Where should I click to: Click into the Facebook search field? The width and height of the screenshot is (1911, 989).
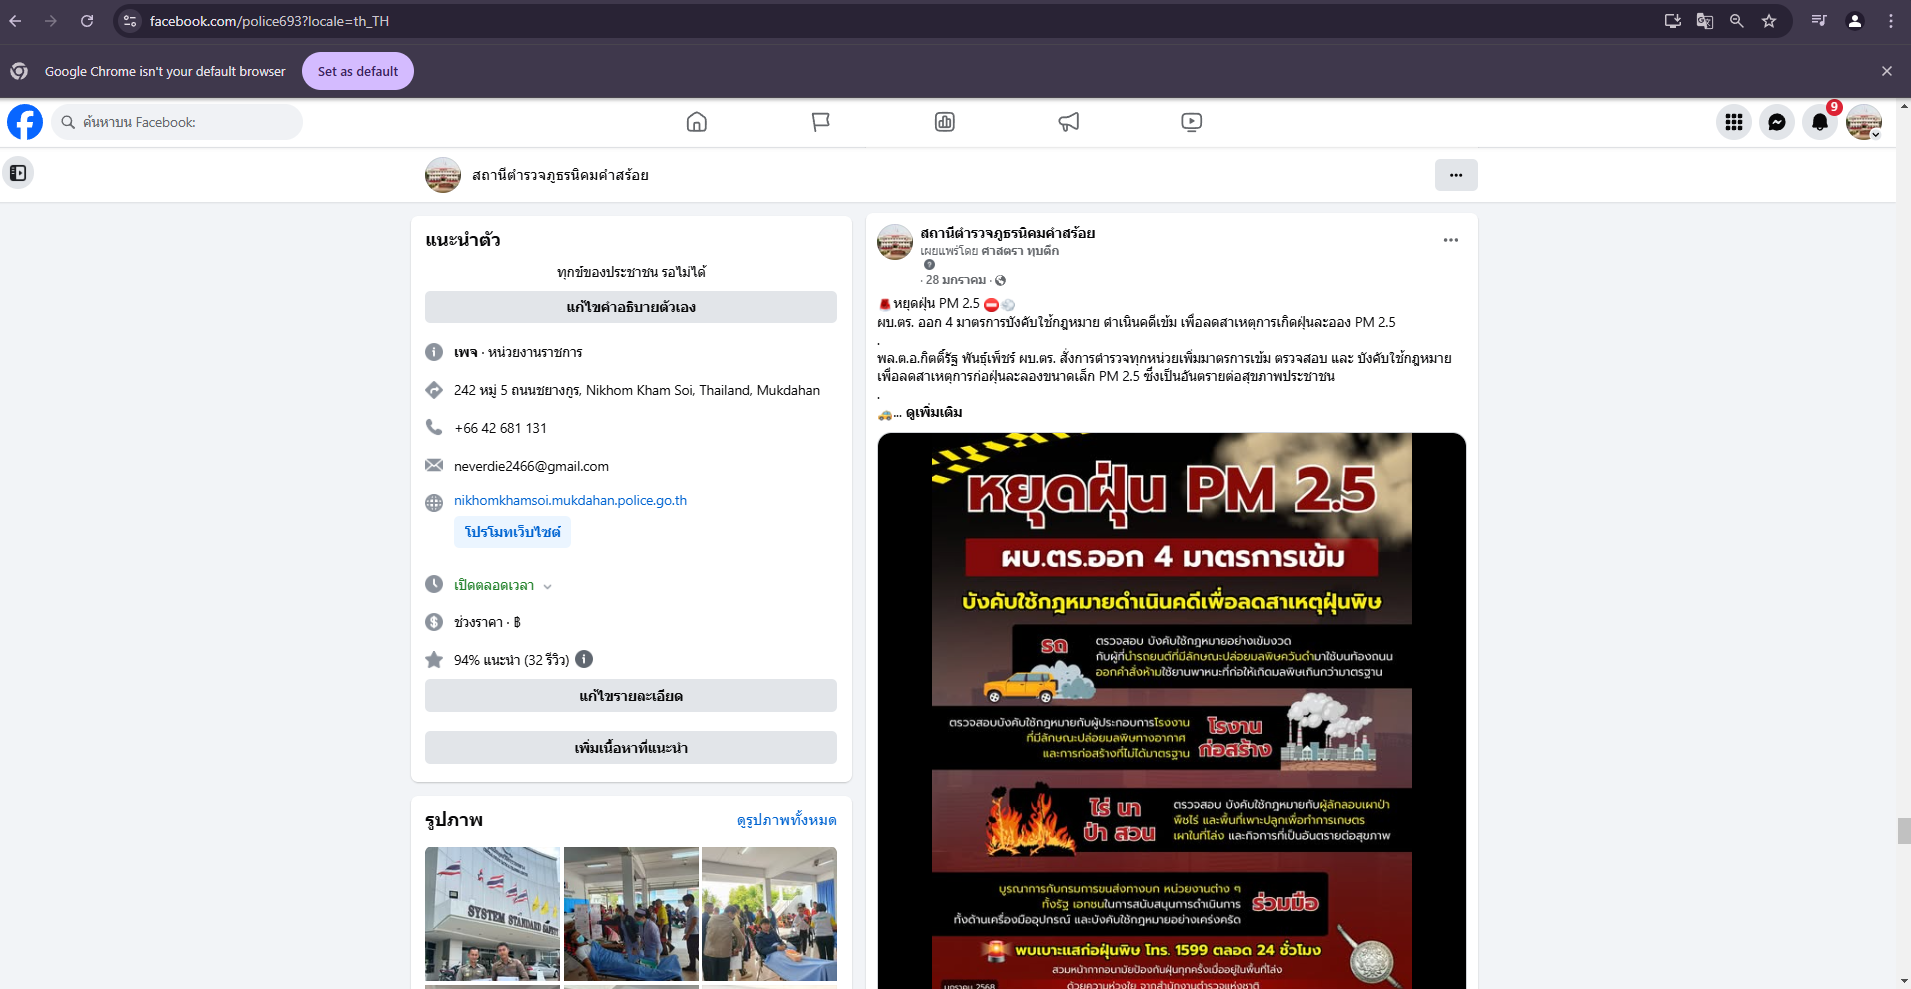pos(180,122)
